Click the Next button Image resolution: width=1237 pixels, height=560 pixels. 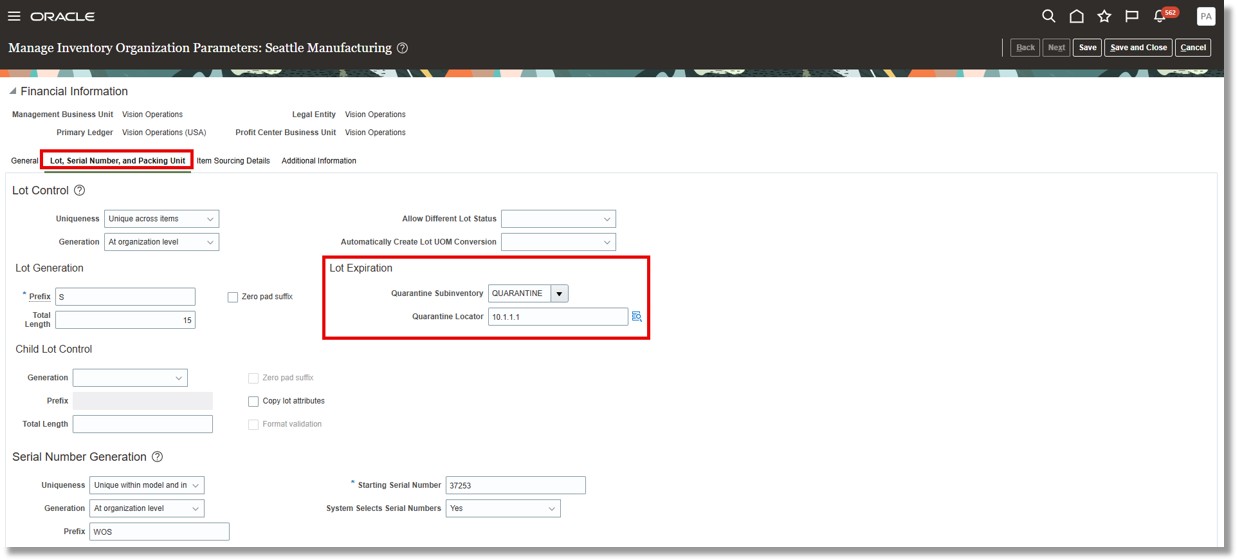(x=1056, y=47)
